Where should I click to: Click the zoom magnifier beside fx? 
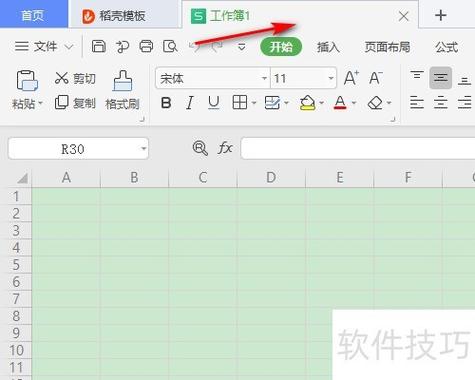[x=200, y=148]
